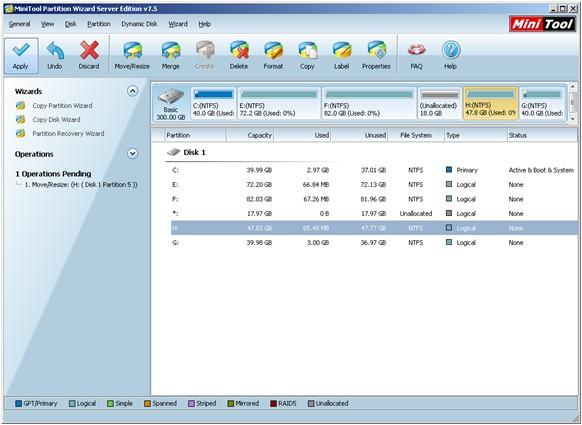Choose the Format partition tool

[273, 56]
